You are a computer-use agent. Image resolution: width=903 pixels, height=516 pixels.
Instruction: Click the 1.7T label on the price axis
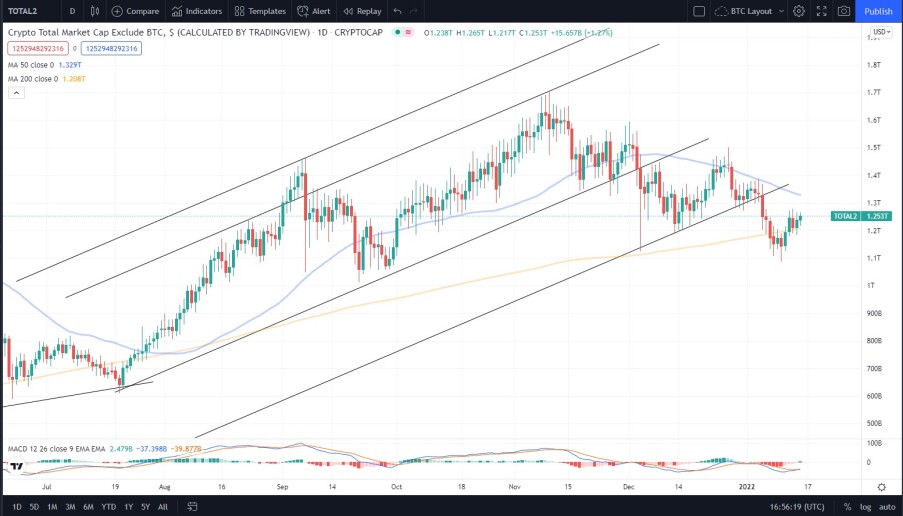pos(874,92)
